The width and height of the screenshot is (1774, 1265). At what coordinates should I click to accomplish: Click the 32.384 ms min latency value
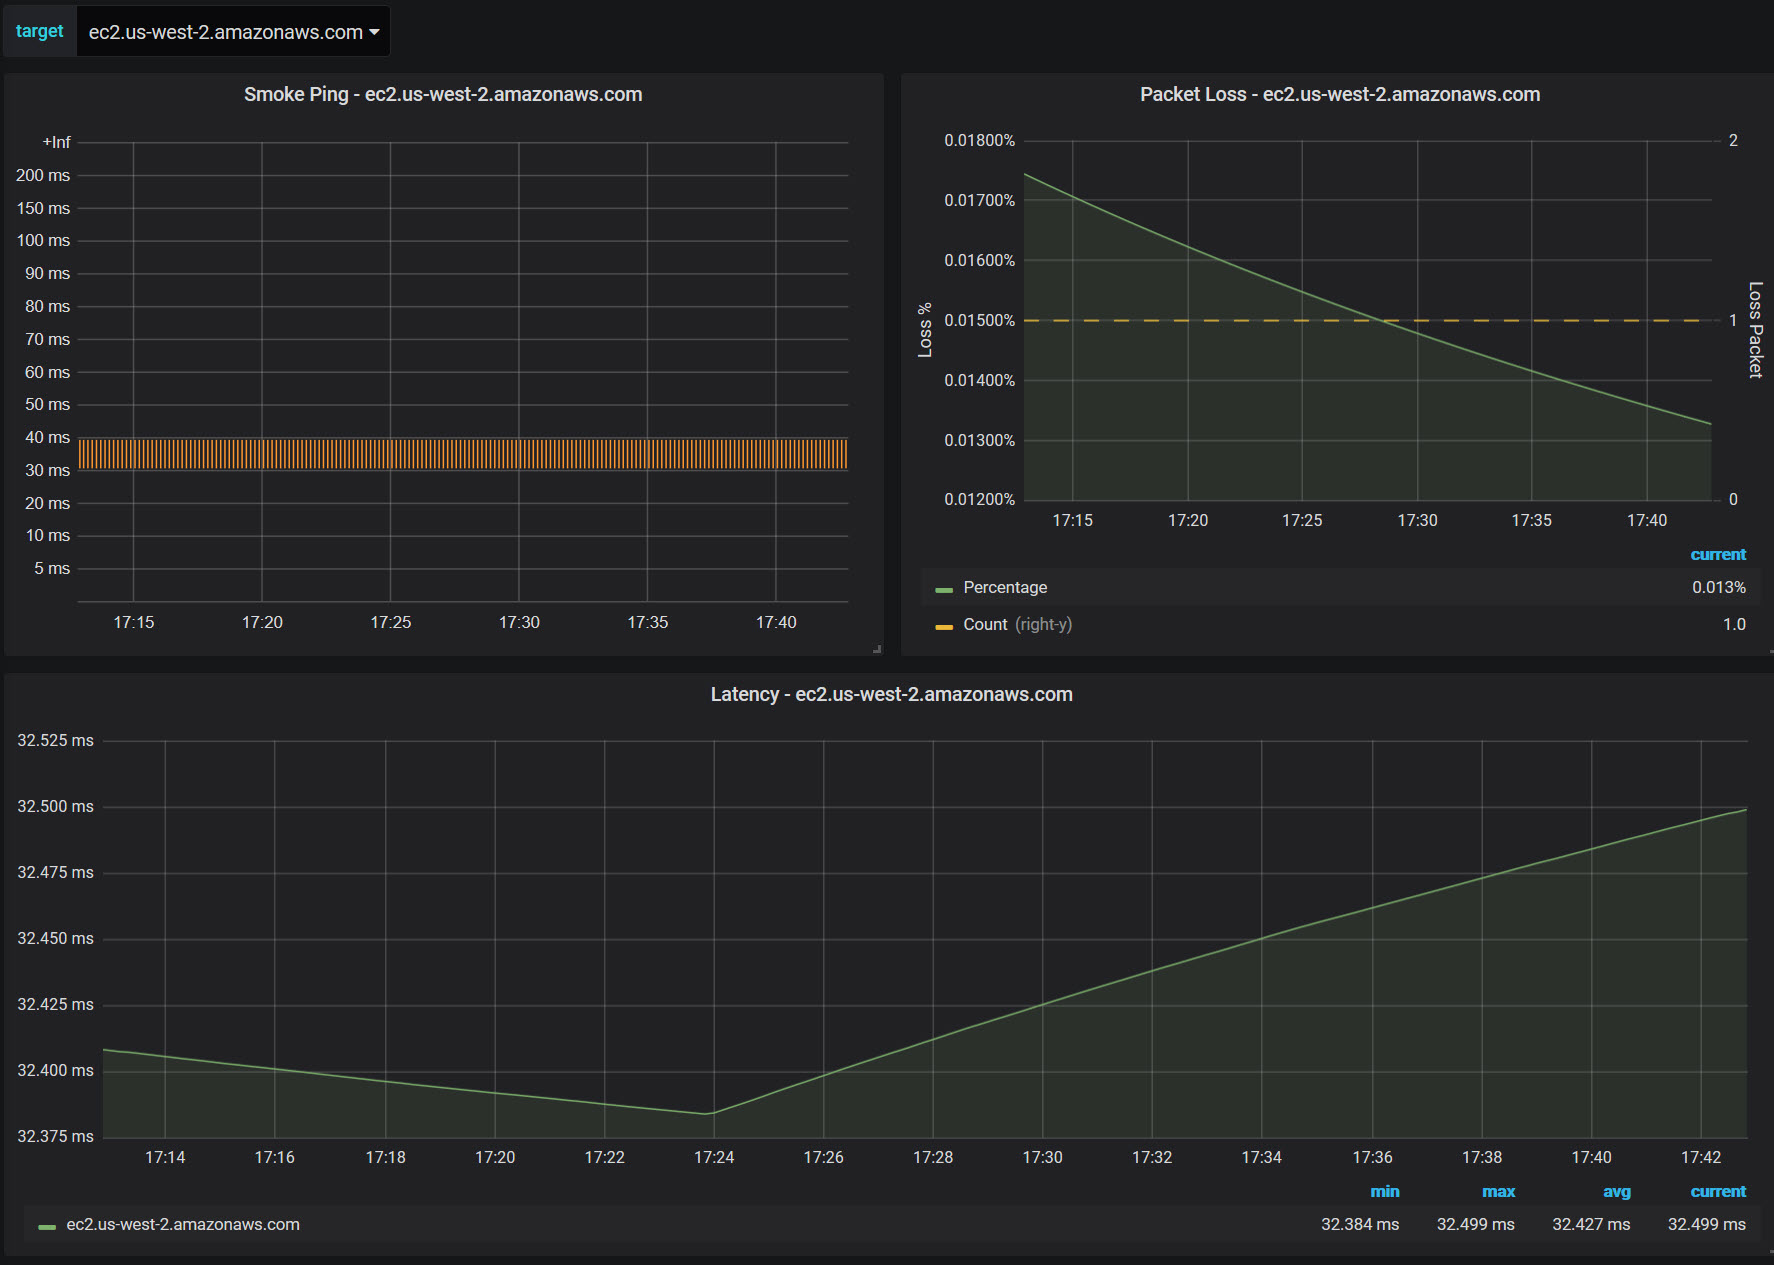tap(1360, 1224)
